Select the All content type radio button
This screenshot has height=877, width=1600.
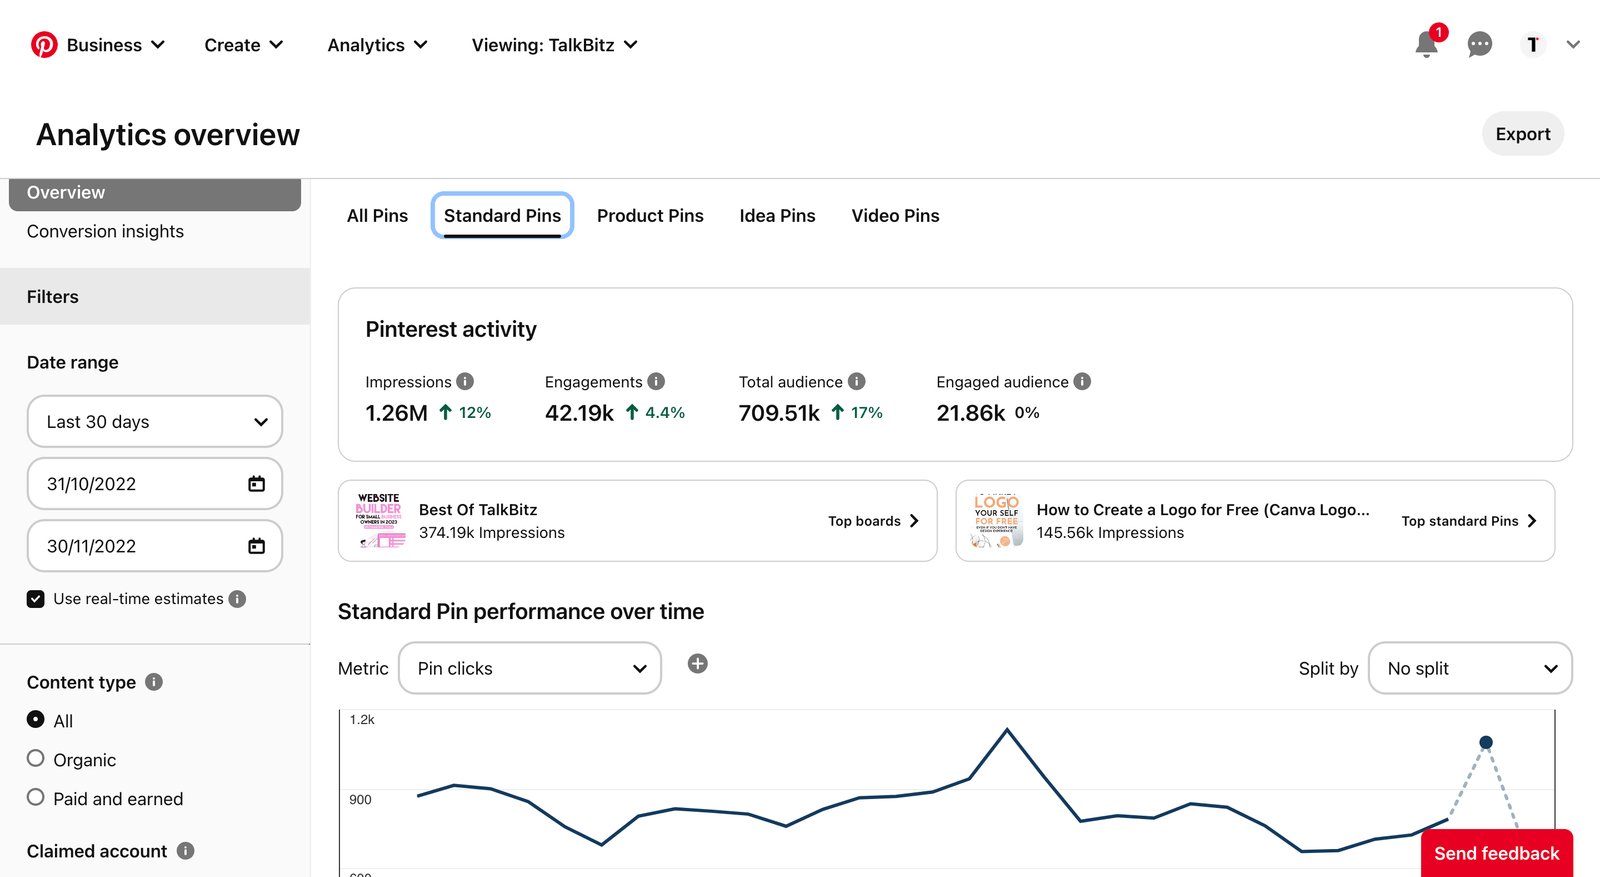click(x=36, y=719)
